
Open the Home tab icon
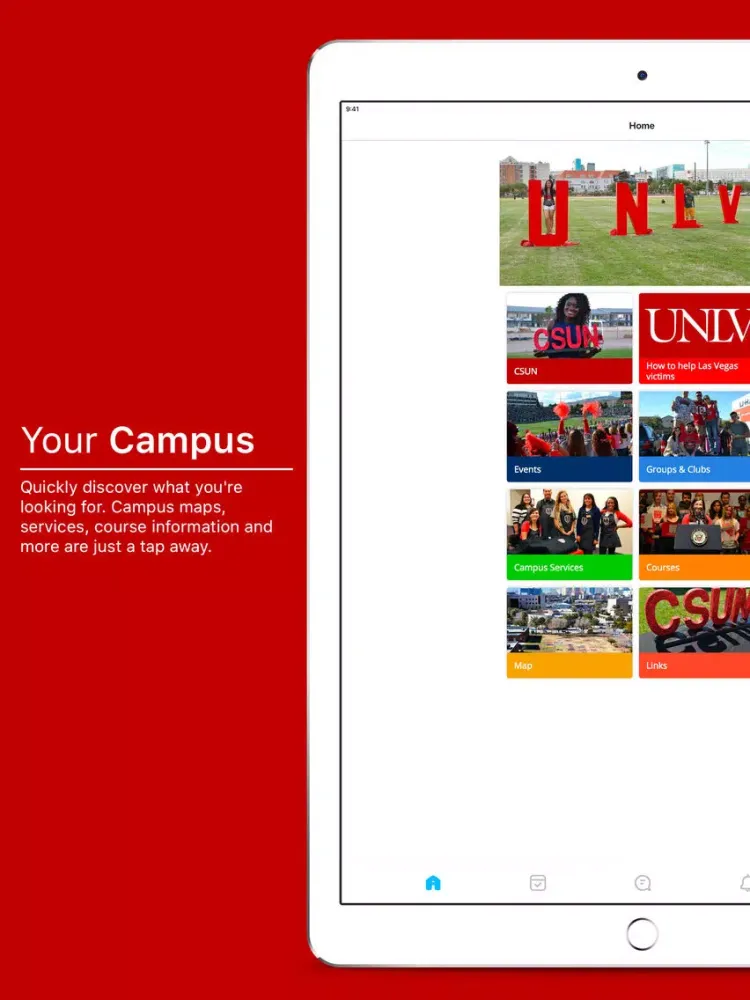(433, 883)
